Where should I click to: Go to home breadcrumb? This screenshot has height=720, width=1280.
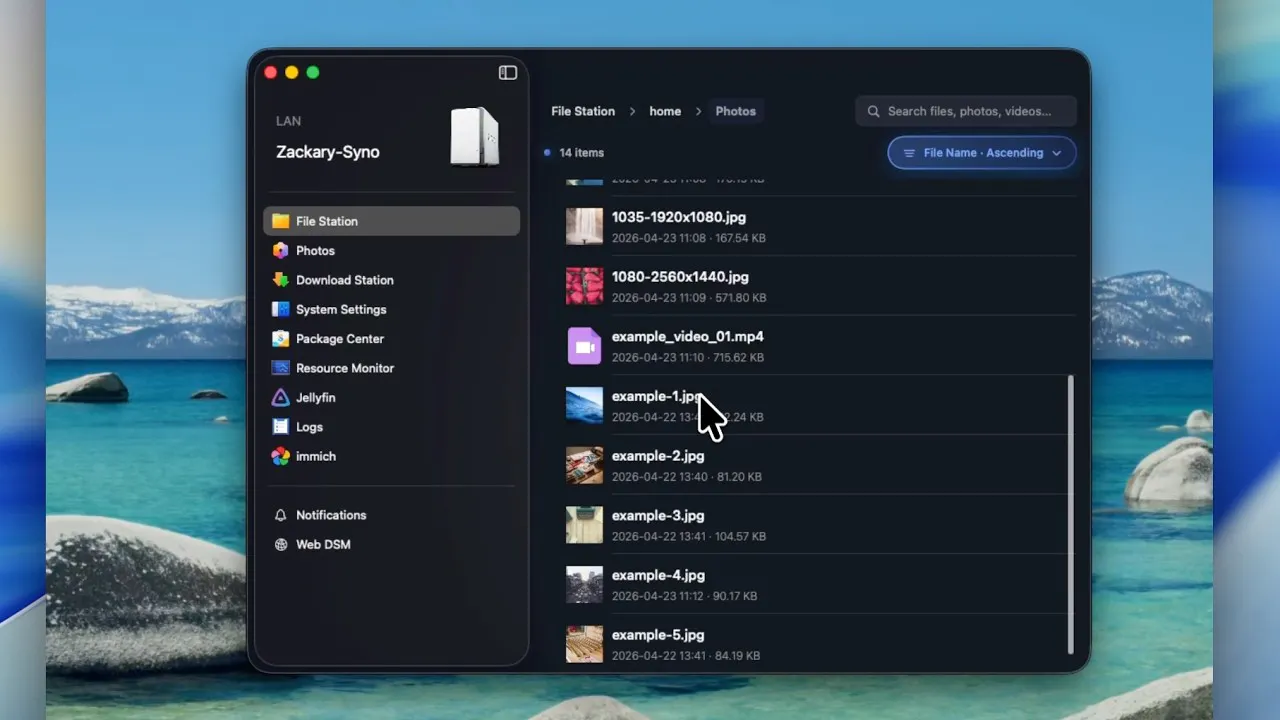tap(665, 111)
